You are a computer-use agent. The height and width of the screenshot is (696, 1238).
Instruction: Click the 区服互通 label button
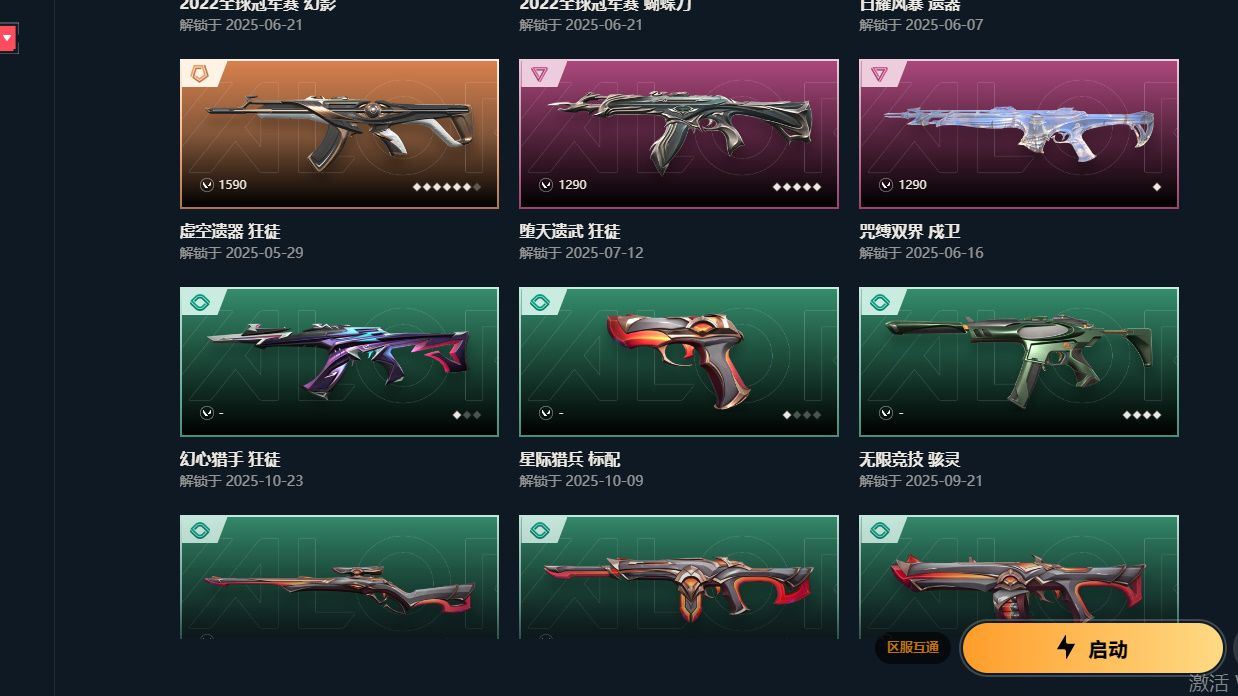(x=913, y=648)
